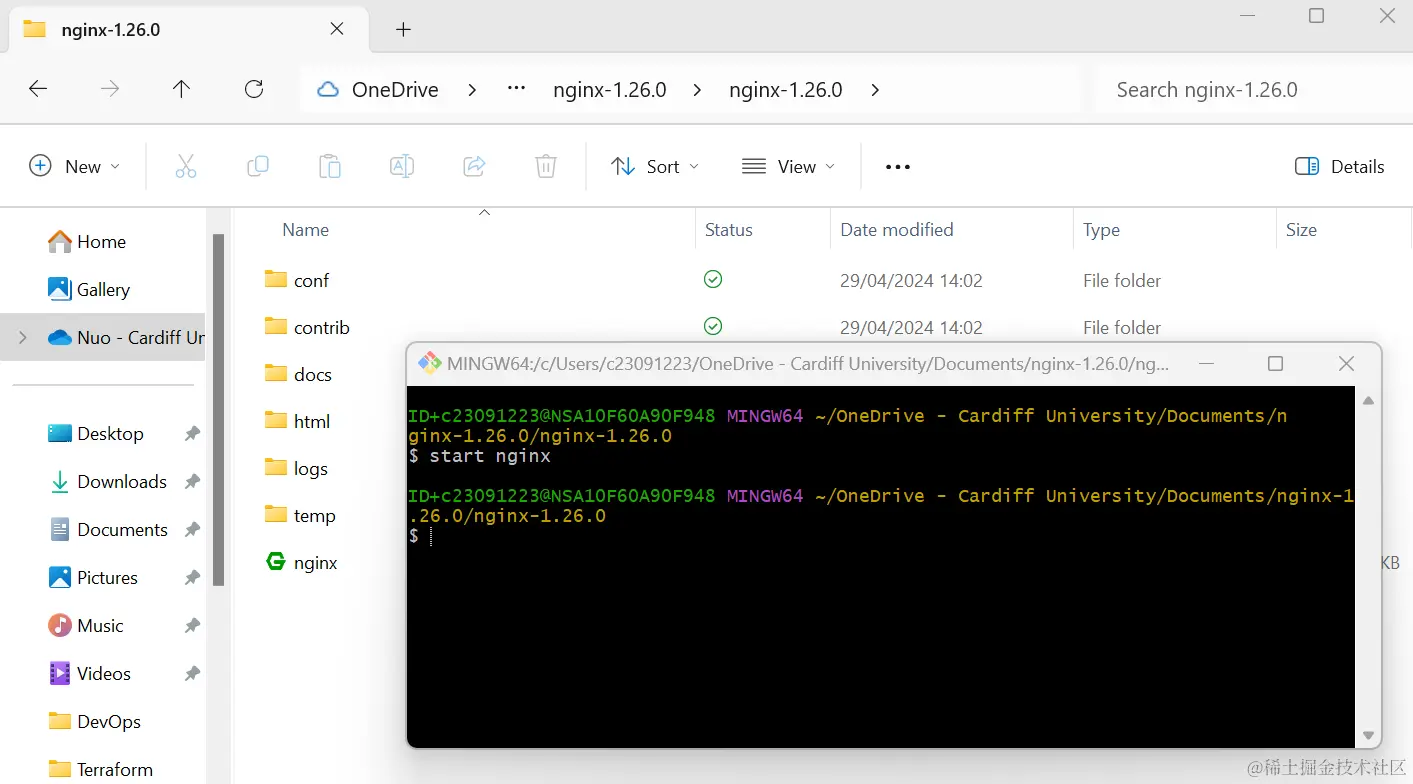The height and width of the screenshot is (784, 1413).
Task: Sort files by the Size column
Action: tap(1301, 230)
